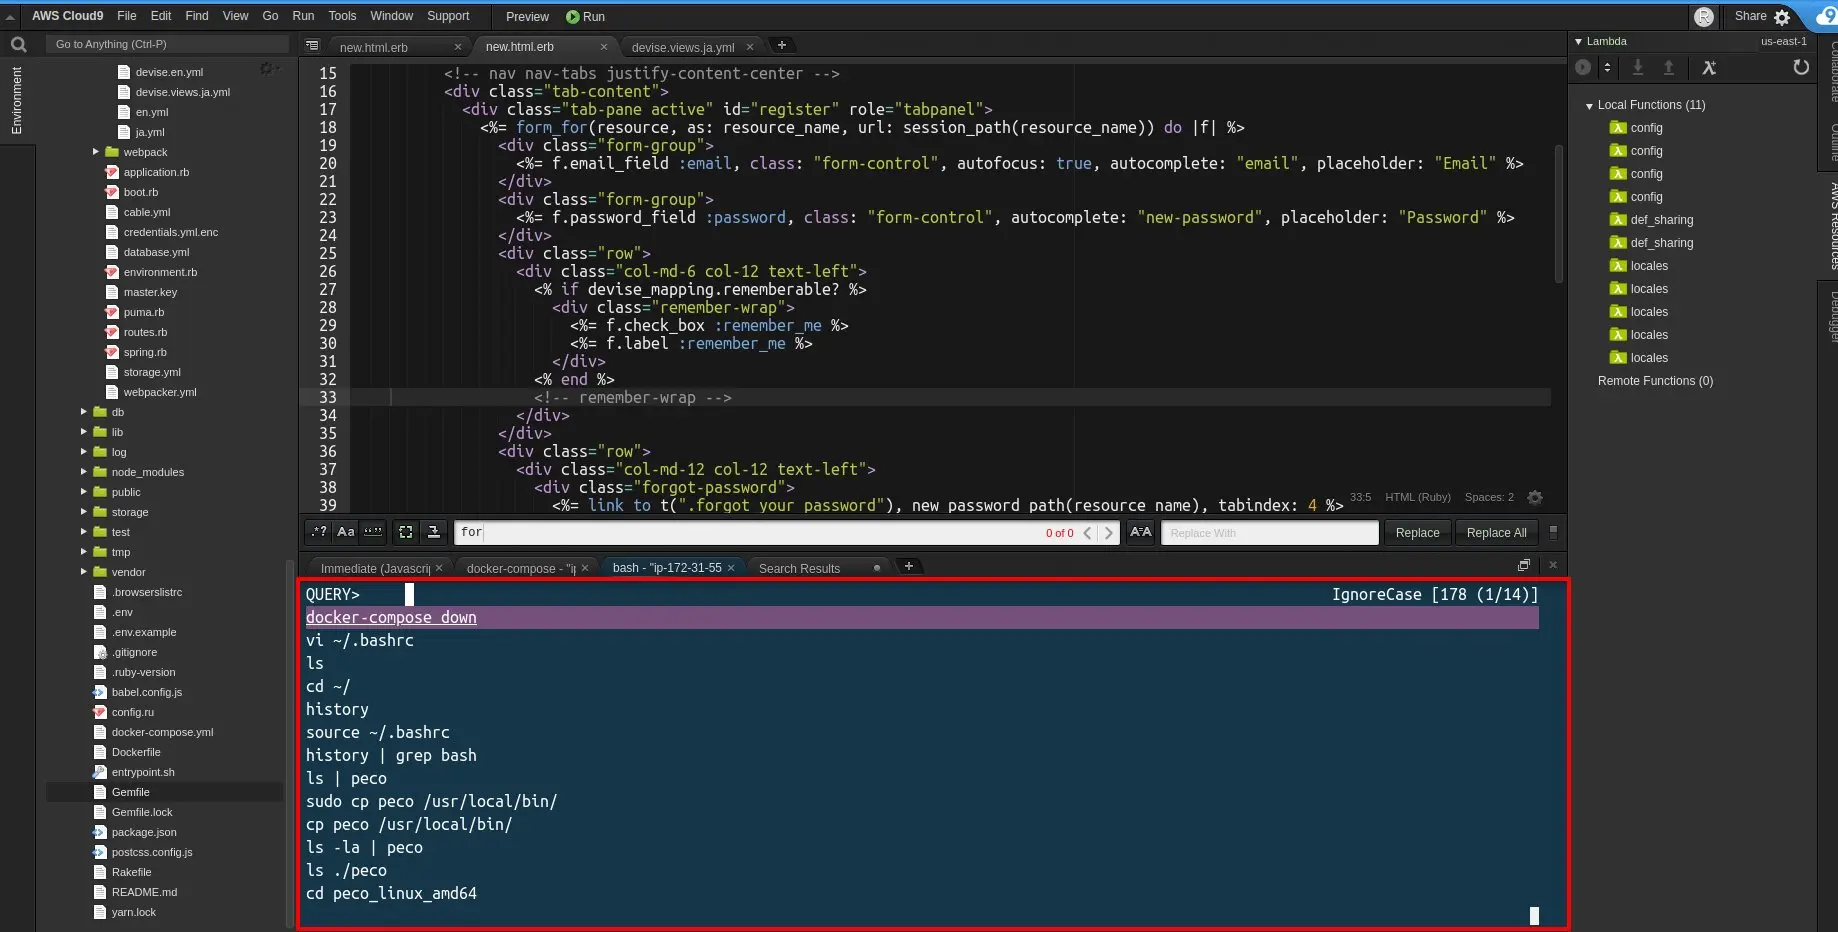1838x932 pixels.
Task: Close the console panel with X icon
Action: click(1553, 565)
